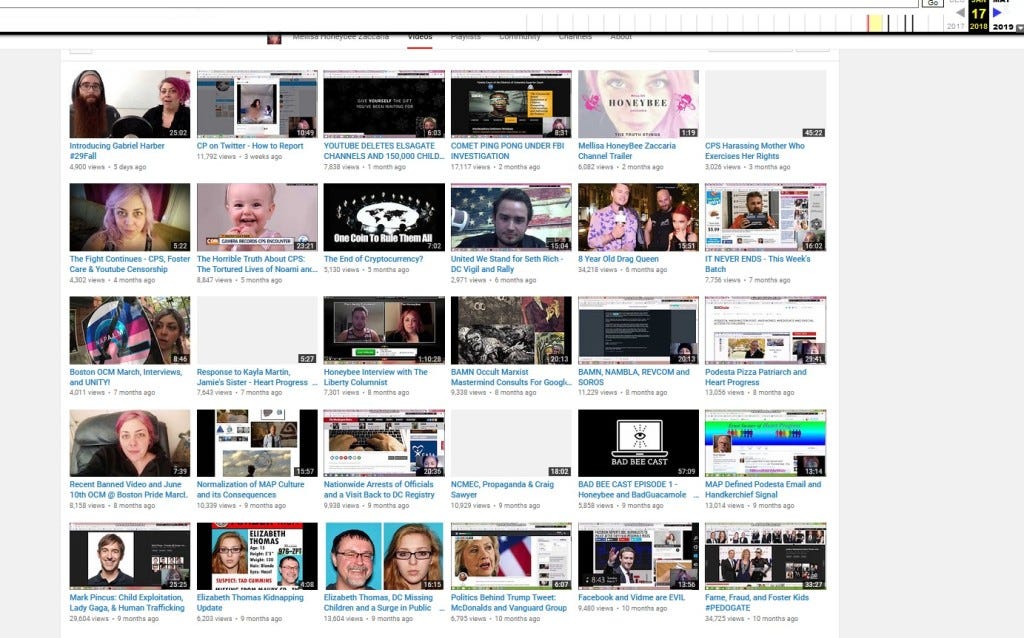Open the NCMEC, Propaganda & Craig Sawyer title link

(502, 490)
